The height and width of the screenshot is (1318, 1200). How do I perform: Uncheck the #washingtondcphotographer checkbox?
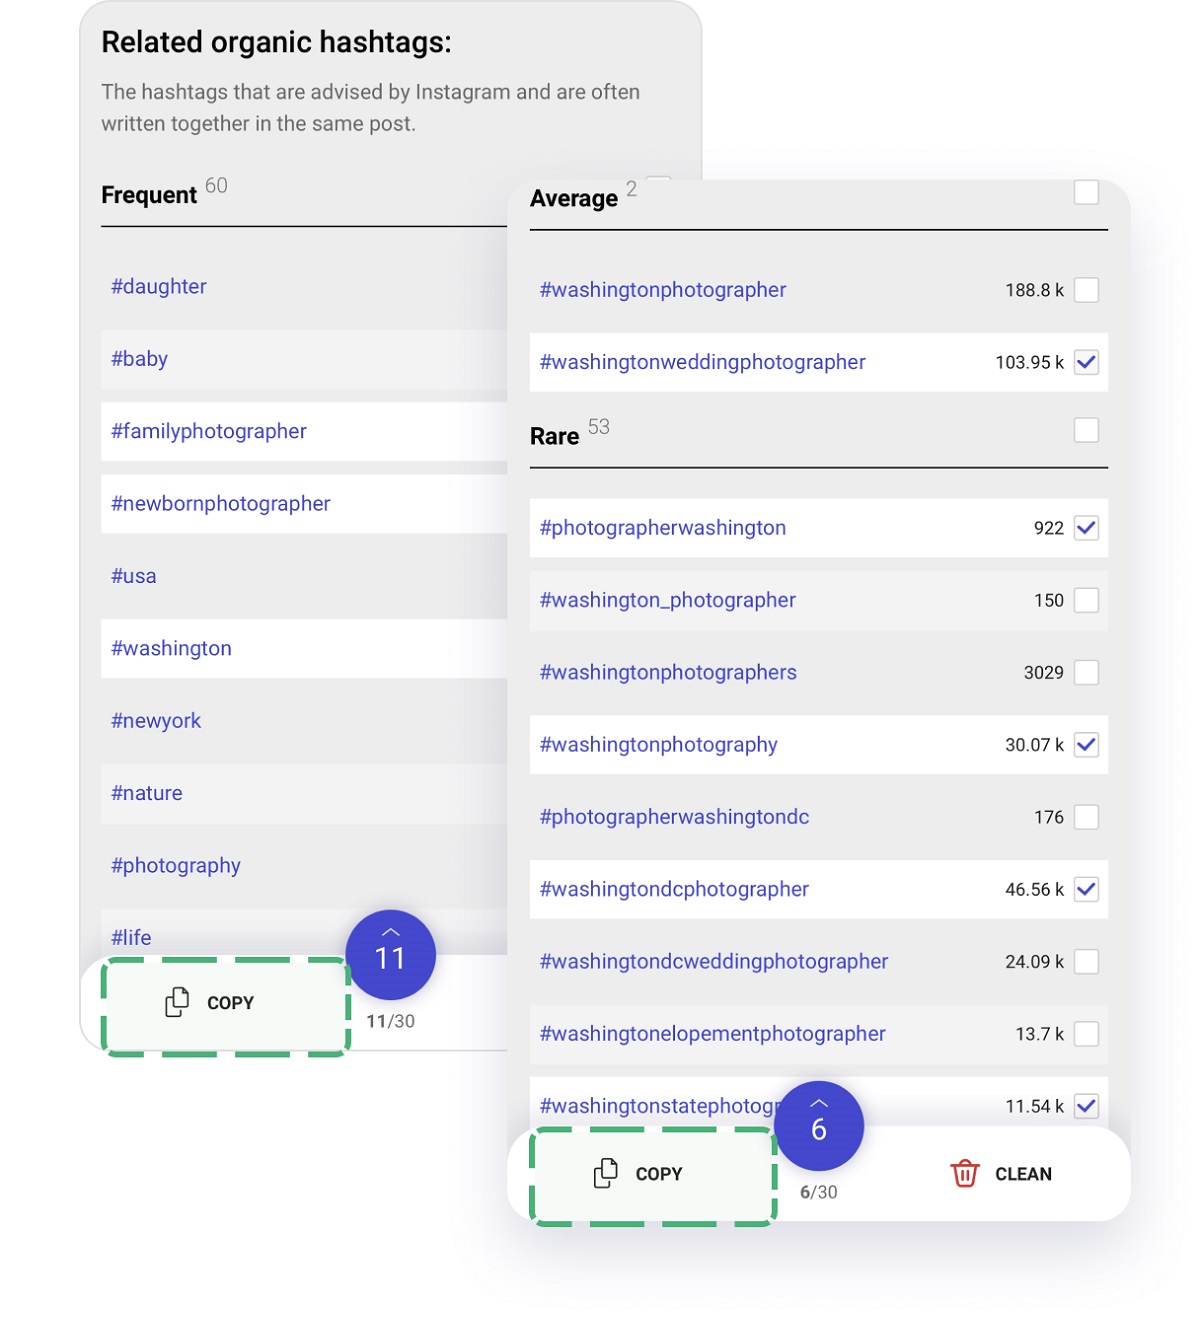[1086, 889]
